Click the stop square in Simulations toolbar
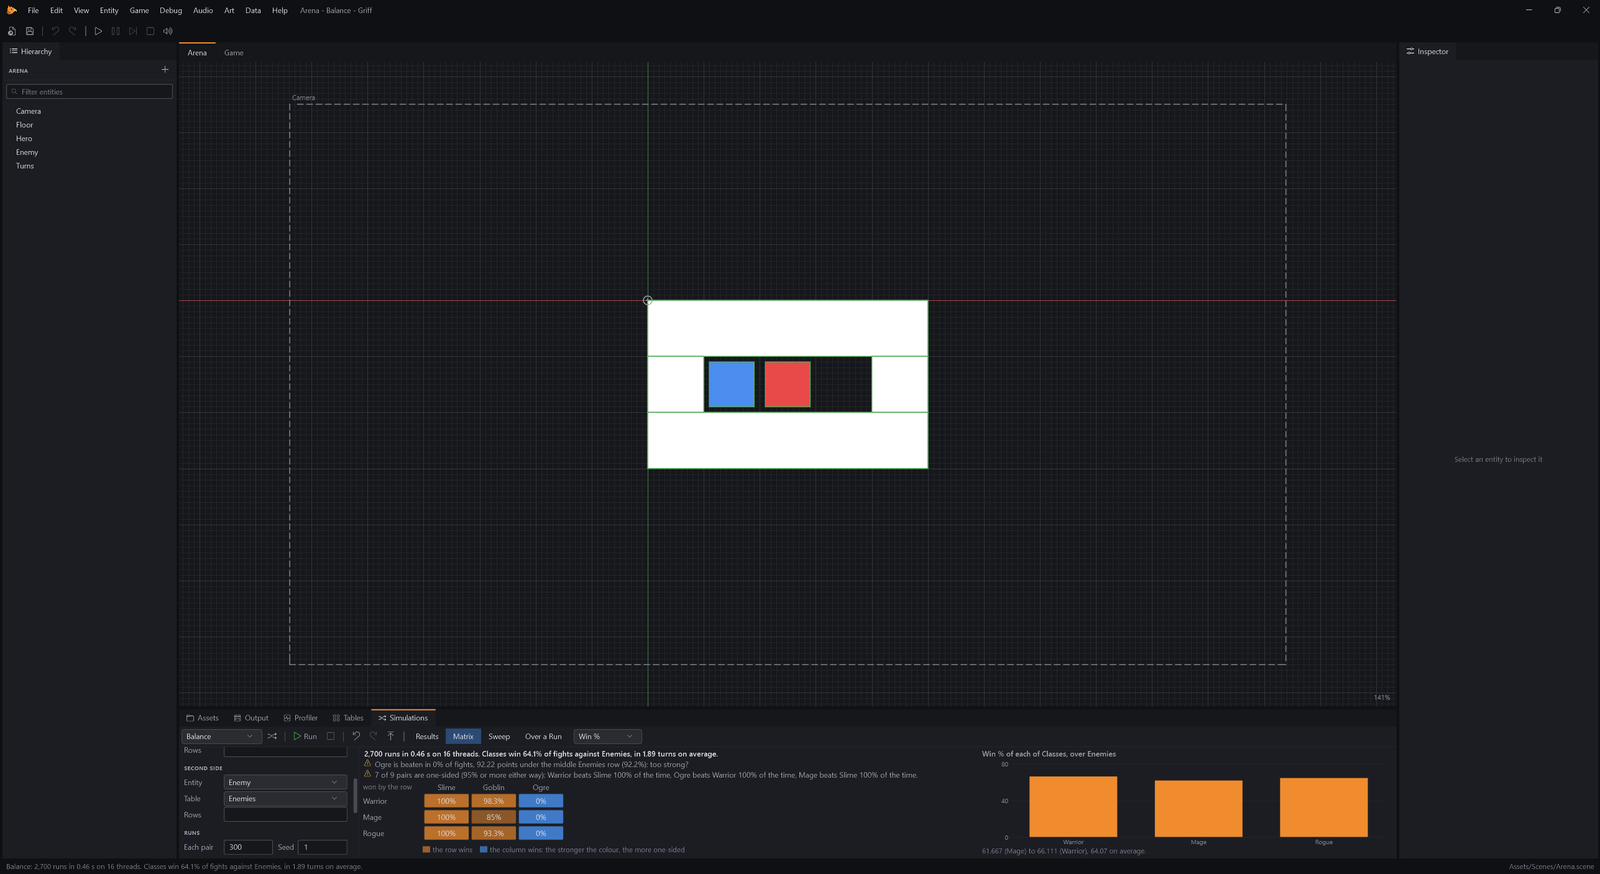The width and height of the screenshot is (1600, 874). pyautogui.click(x=331, y=736)
